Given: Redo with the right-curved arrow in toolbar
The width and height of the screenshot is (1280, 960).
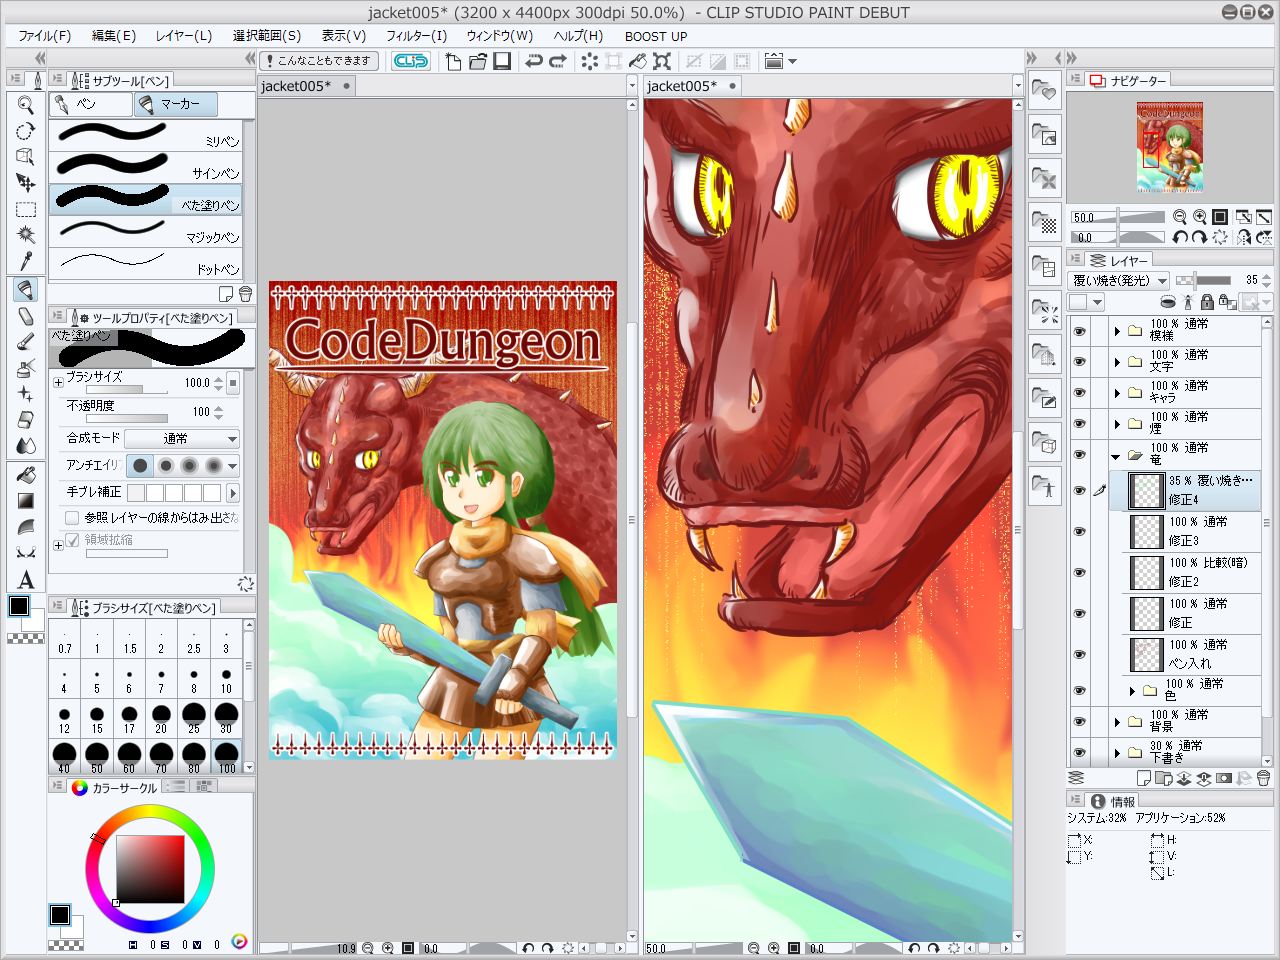Looking at the screenshot, I should pyautogui.click(x=558, y=61).
